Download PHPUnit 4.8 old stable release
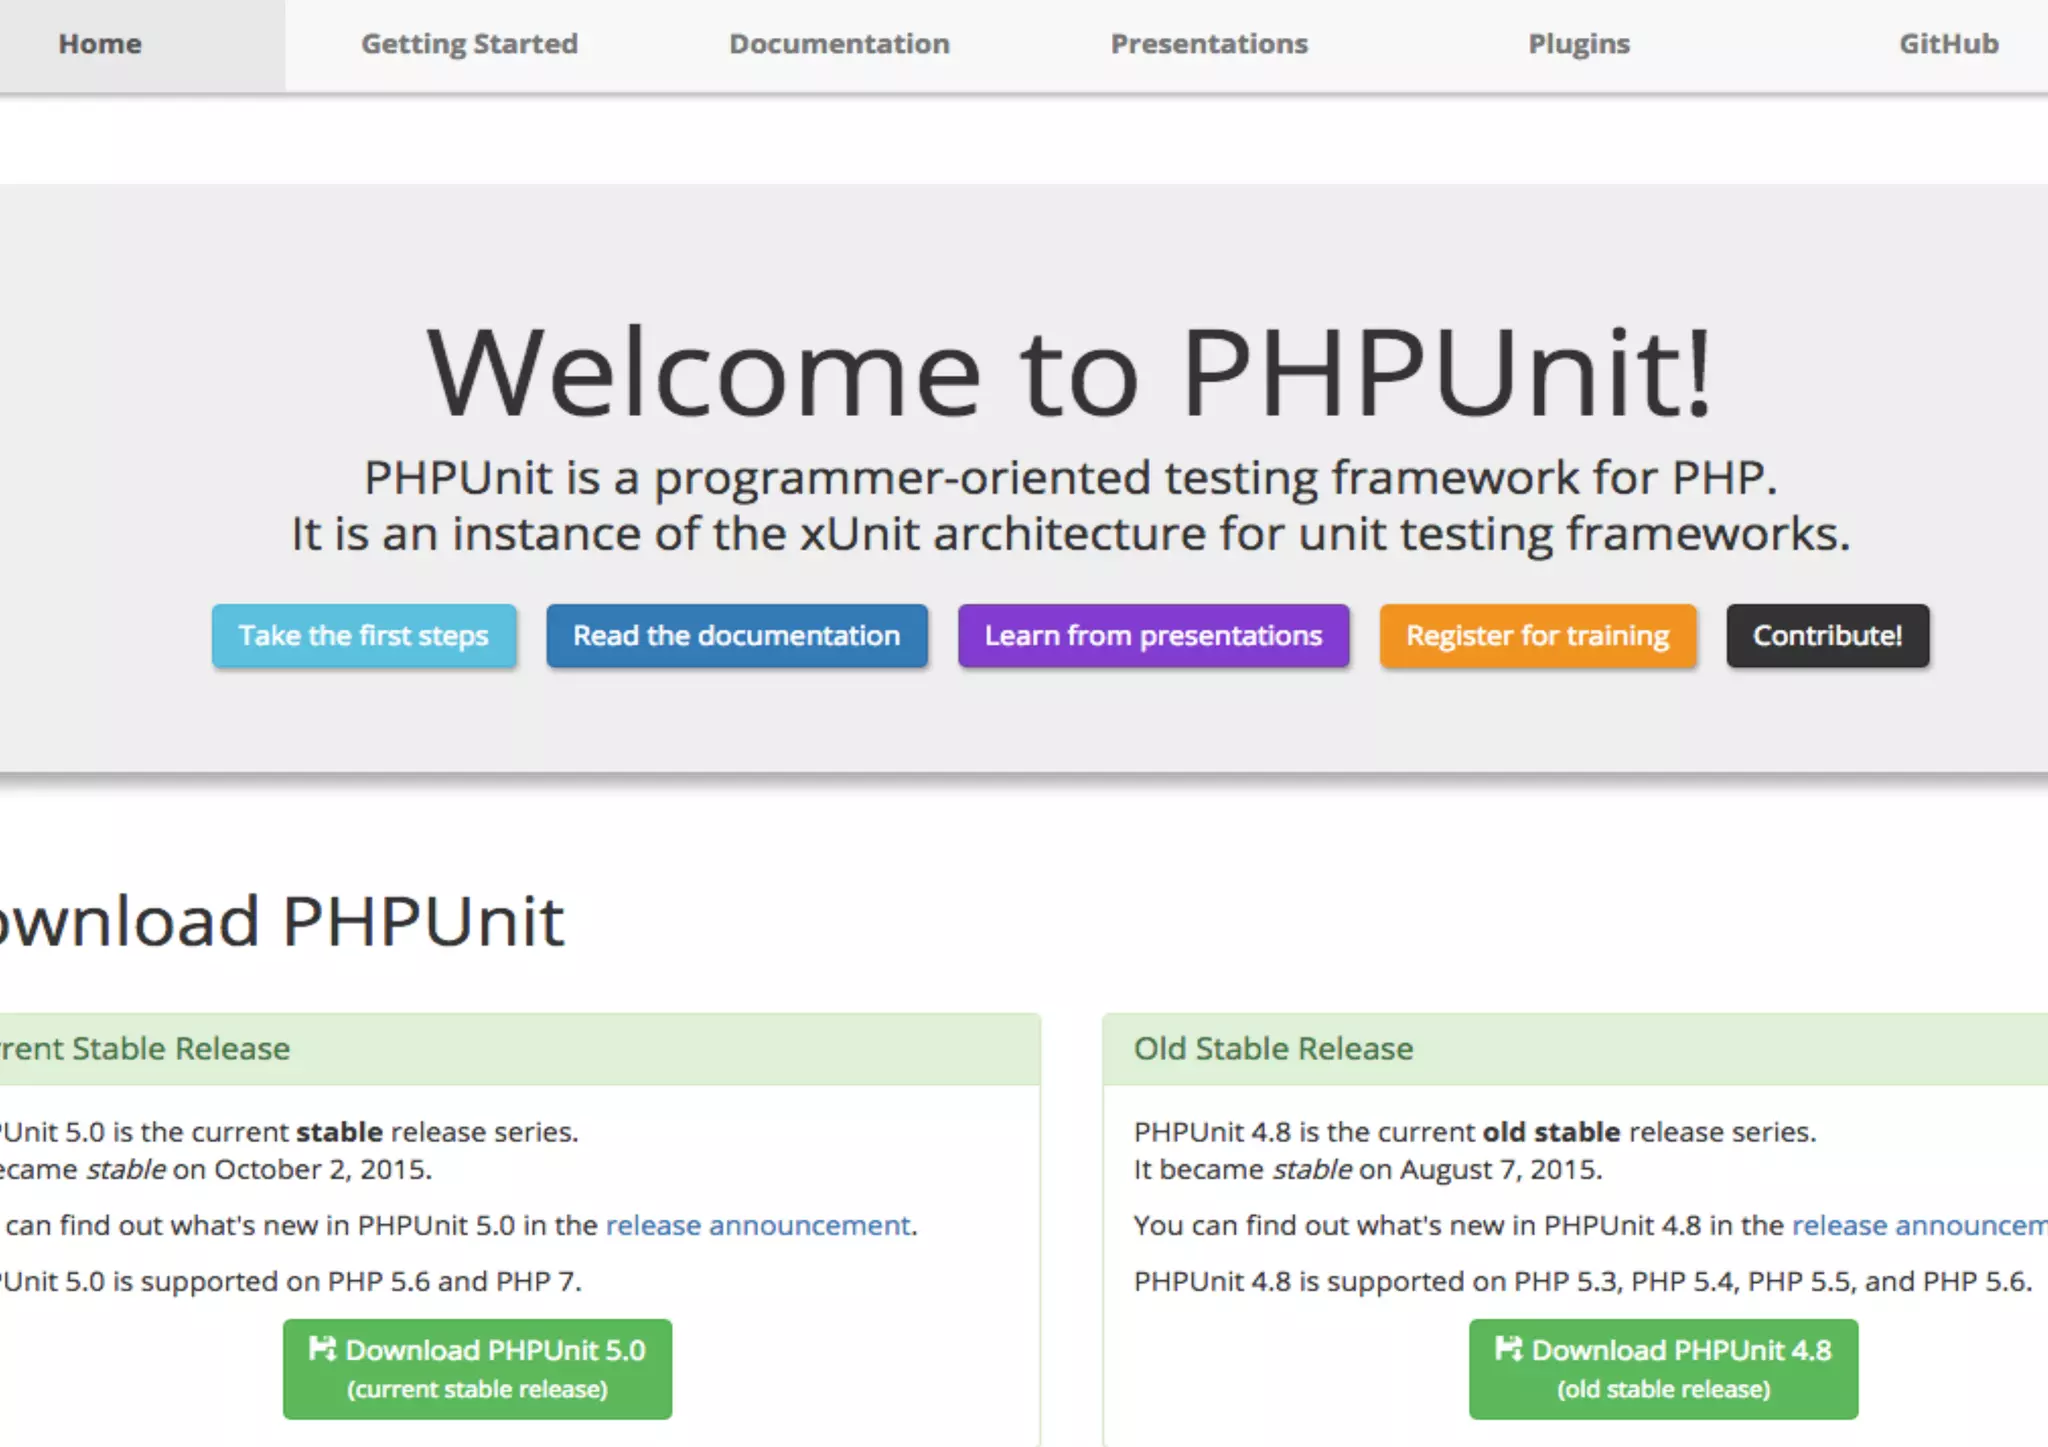Viewport: 2048px width, 1447px height. 1663,1369
